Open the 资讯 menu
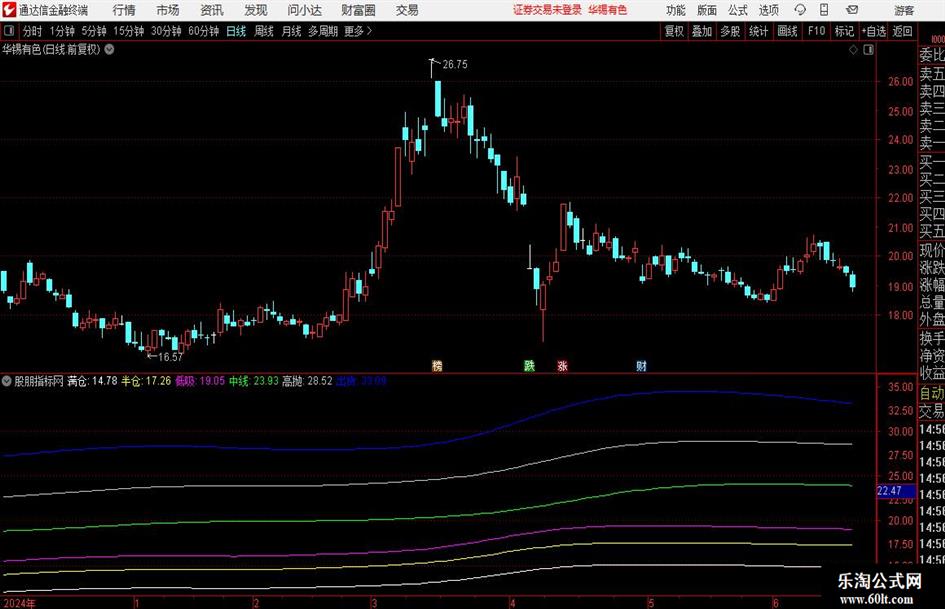Viewport: 945px width, 609px height. 212,10
